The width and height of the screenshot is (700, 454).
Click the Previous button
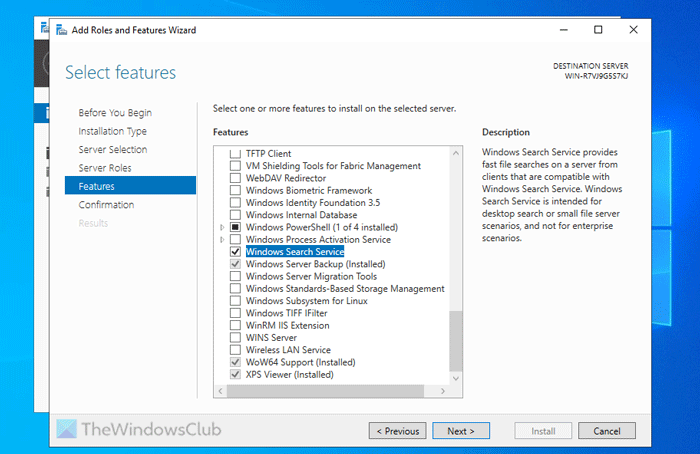click(x=397, y=431)
